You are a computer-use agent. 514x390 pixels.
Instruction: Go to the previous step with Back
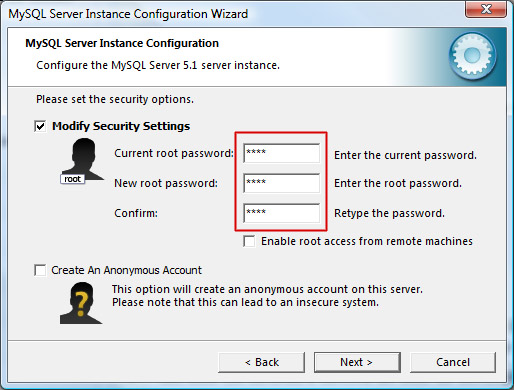[x=262, y=362]
